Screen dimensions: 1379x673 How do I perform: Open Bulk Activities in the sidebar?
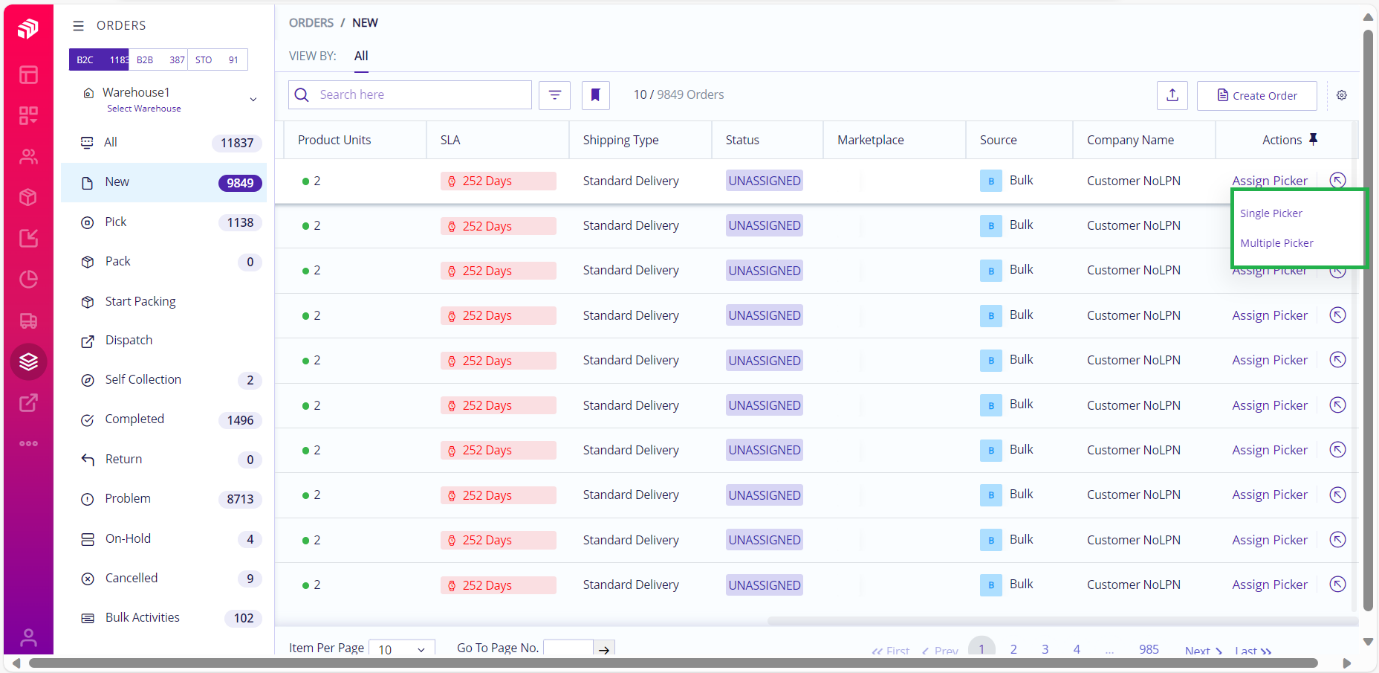pyautogui.click(x=164, y=618)
